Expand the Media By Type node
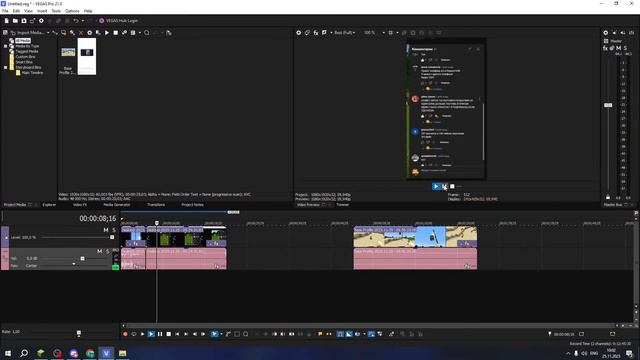The image size is (640, 360). [6, 46]
